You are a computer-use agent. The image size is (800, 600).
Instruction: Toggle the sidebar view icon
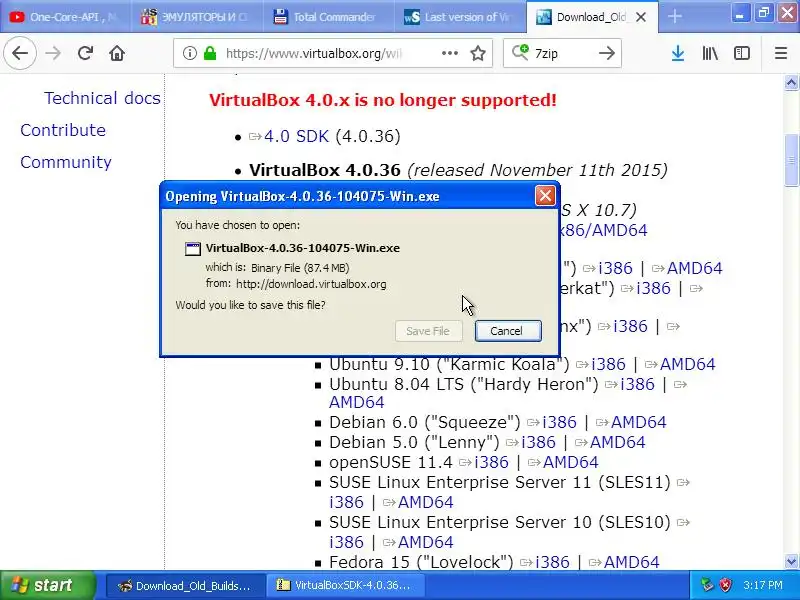point(741,53)
